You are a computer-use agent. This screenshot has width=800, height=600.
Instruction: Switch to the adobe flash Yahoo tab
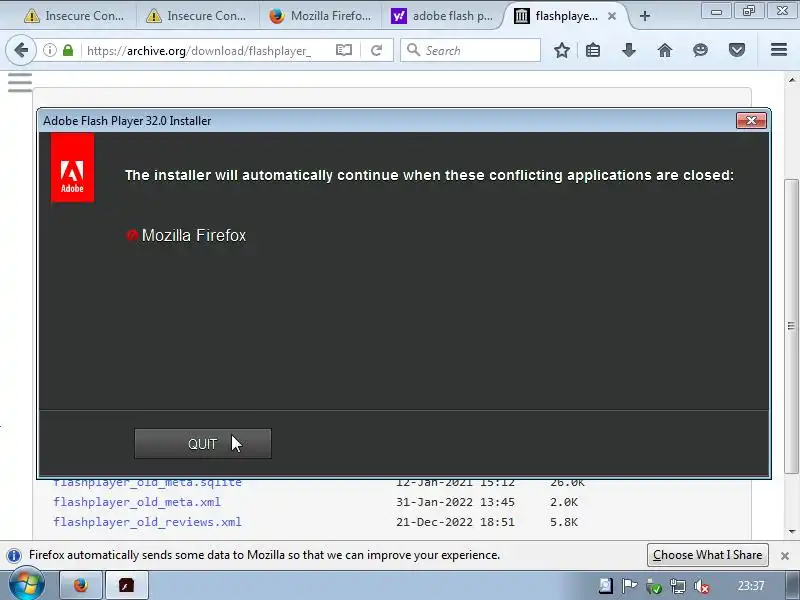point(442,16)
